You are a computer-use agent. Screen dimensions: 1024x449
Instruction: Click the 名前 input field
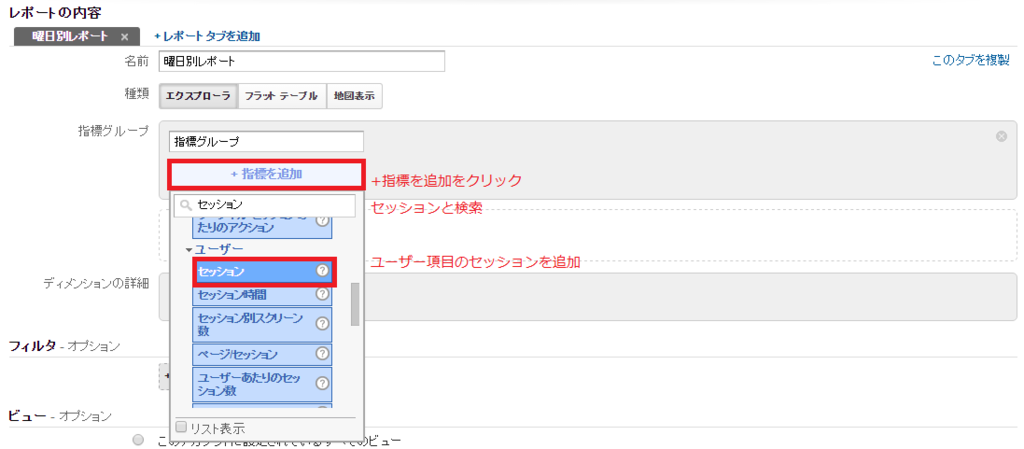coord(302,61)
